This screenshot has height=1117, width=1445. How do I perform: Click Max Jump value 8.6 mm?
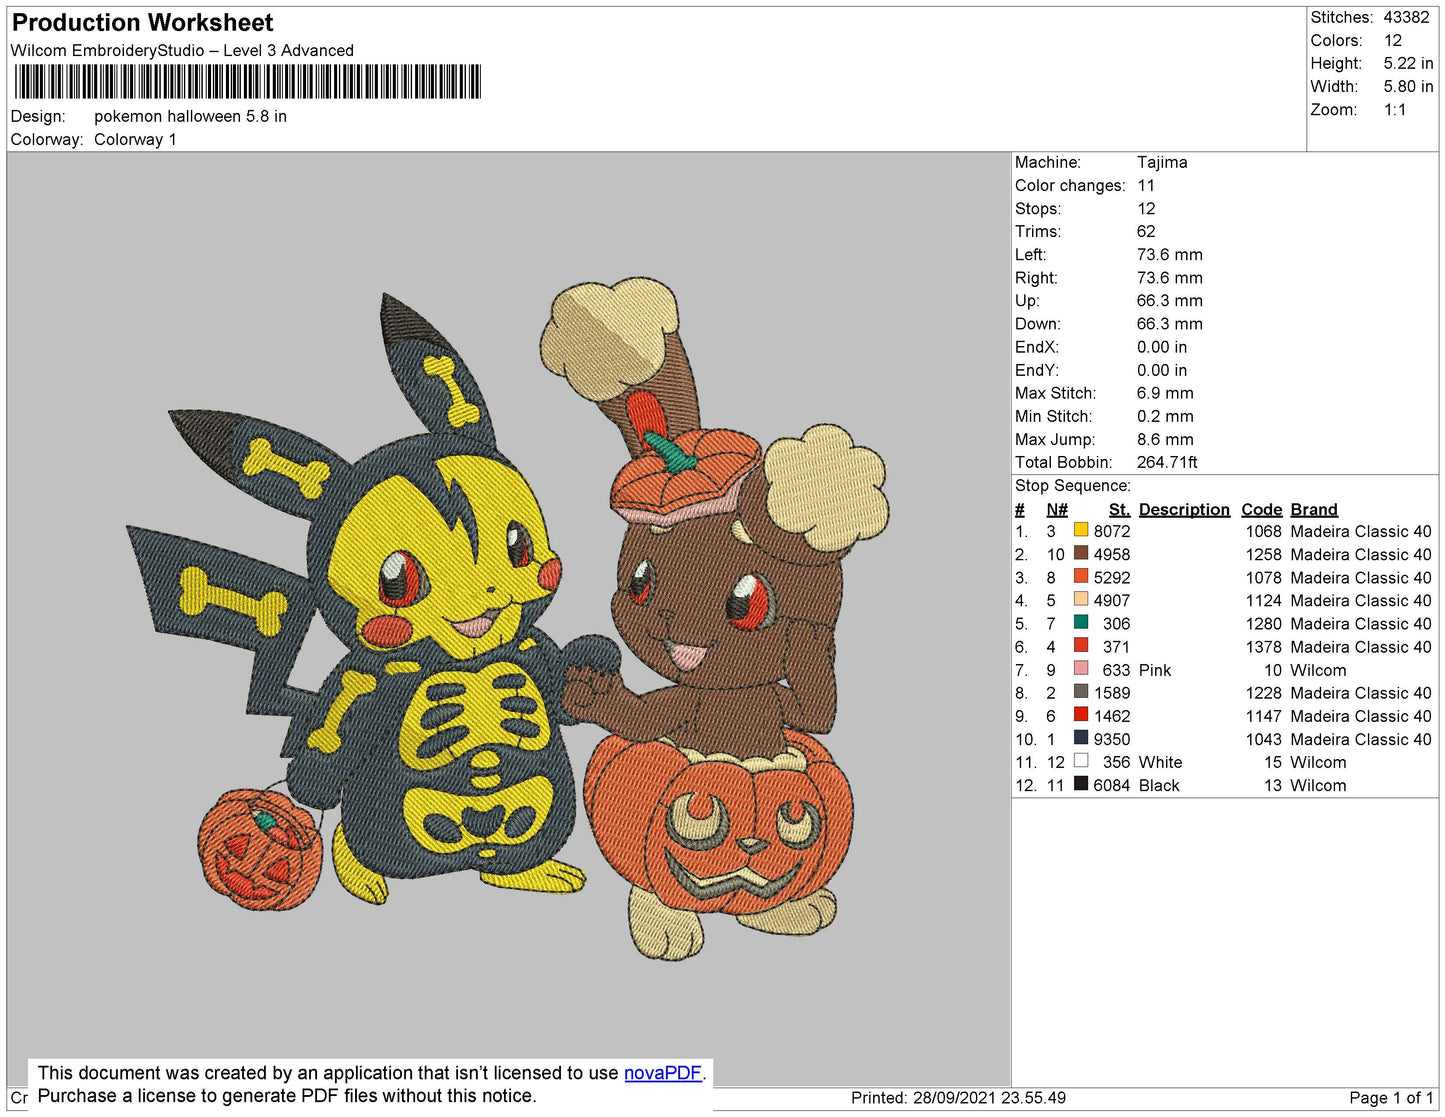click(x=1165, y=439)
